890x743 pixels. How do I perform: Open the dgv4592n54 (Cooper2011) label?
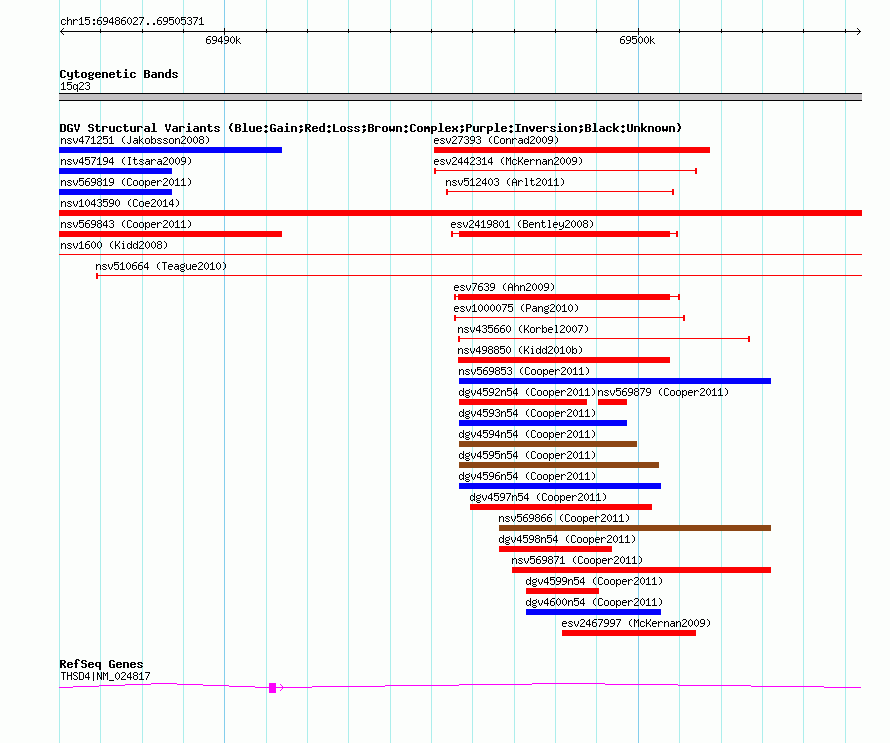coord(527,392)
